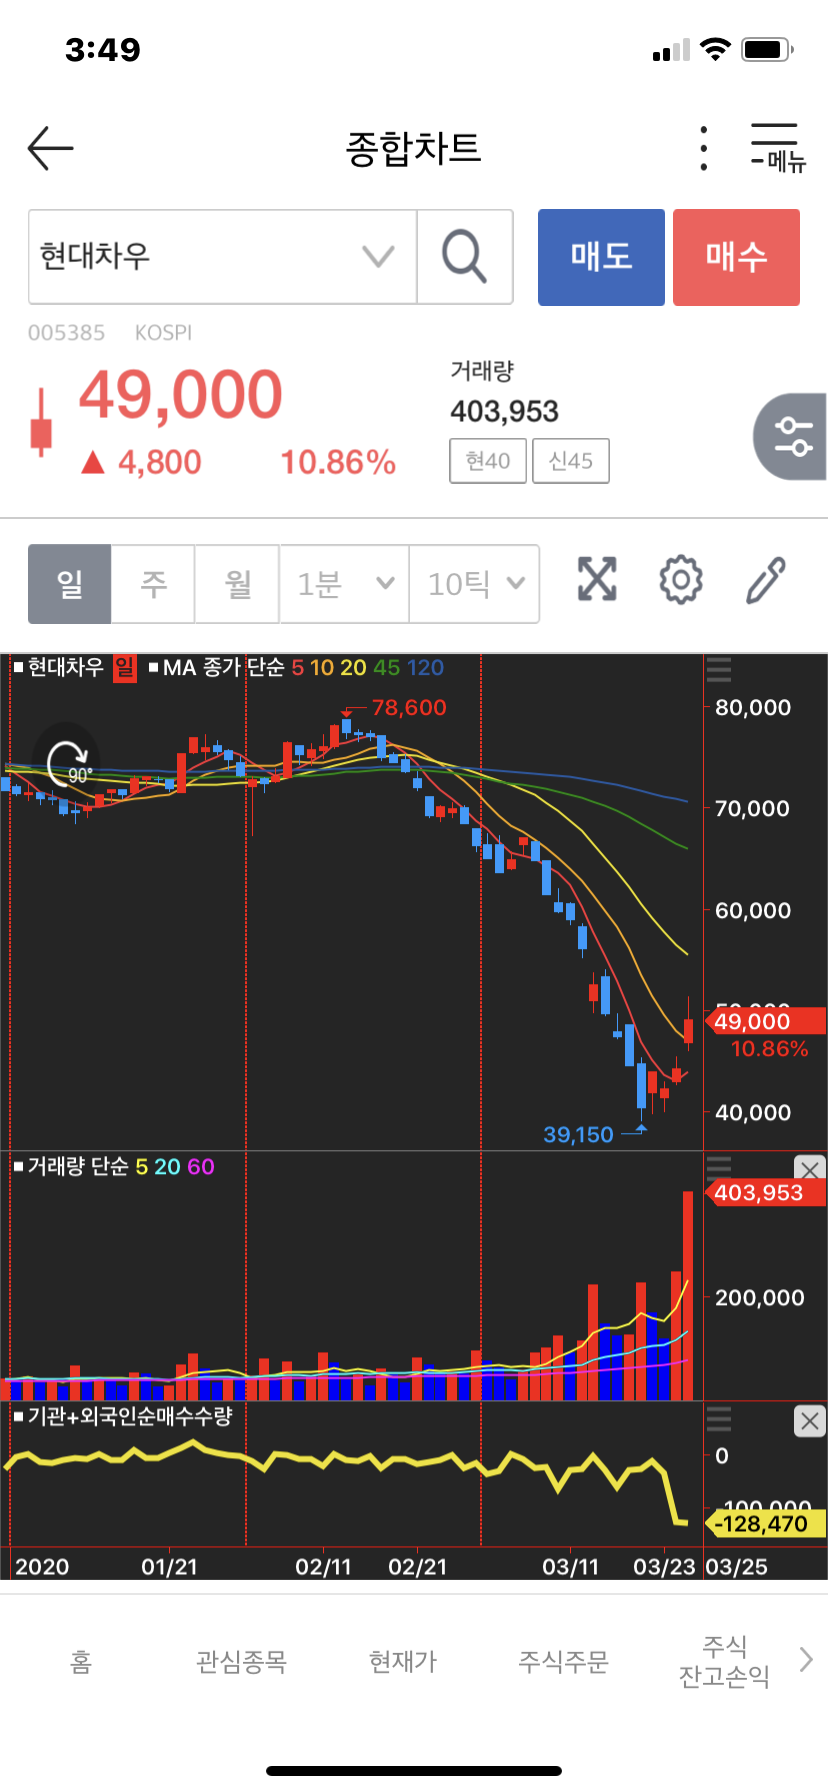The height and width of the screenshot is (1792, 828).
Task: Tap the 005385 stock code
Action: point(66,333)
